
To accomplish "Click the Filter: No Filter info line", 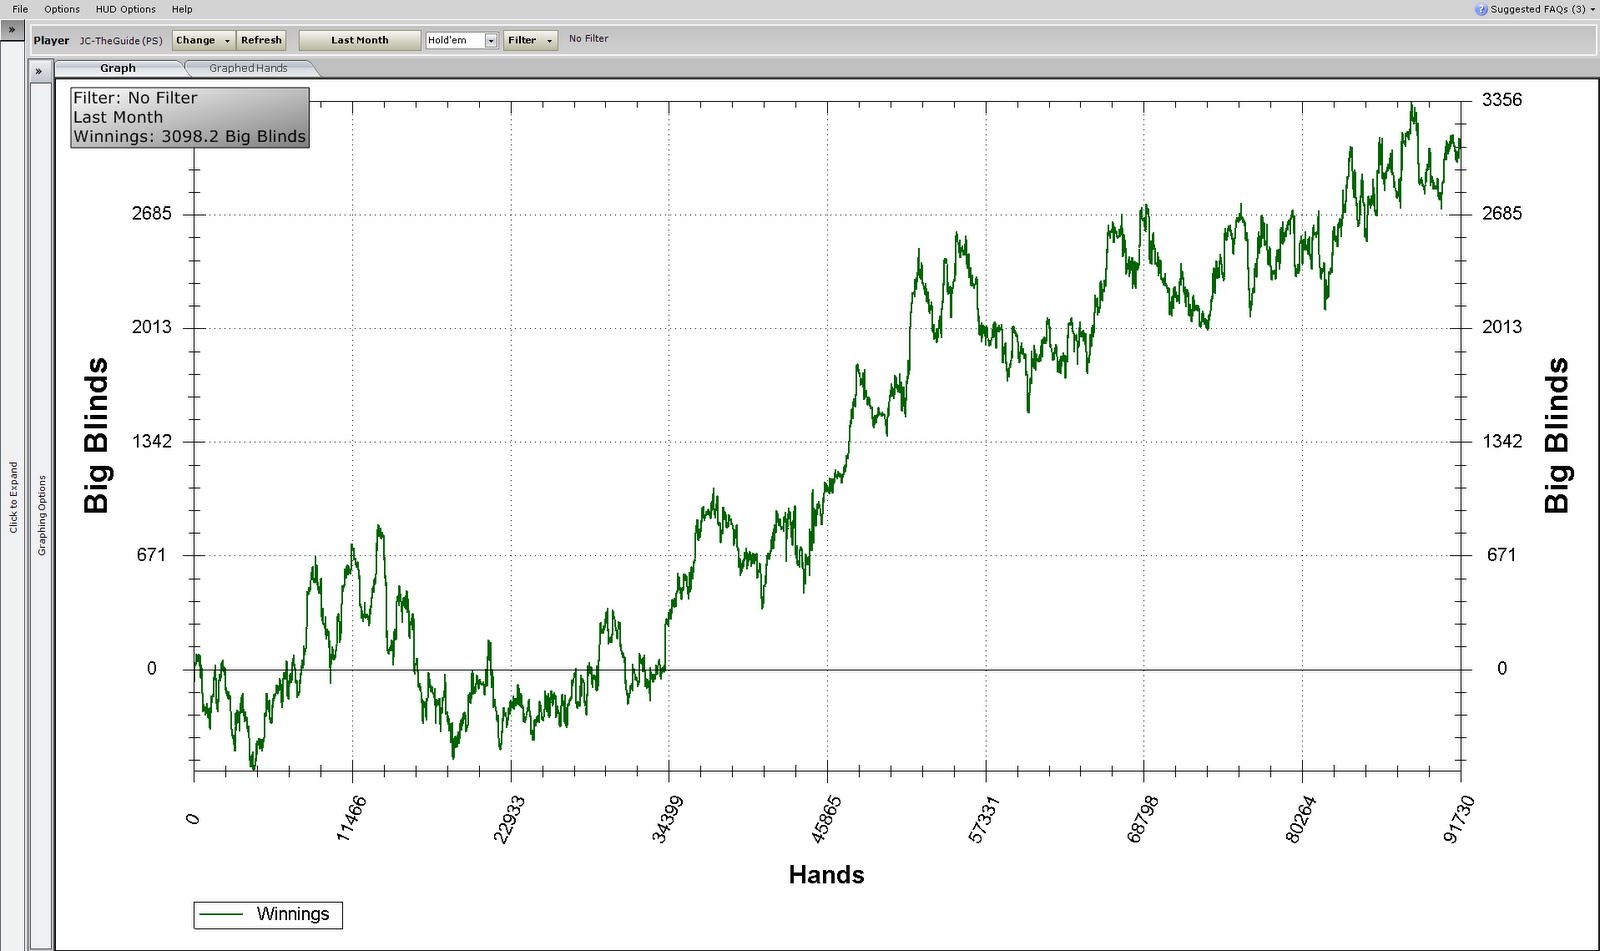I will click(135, 98).
